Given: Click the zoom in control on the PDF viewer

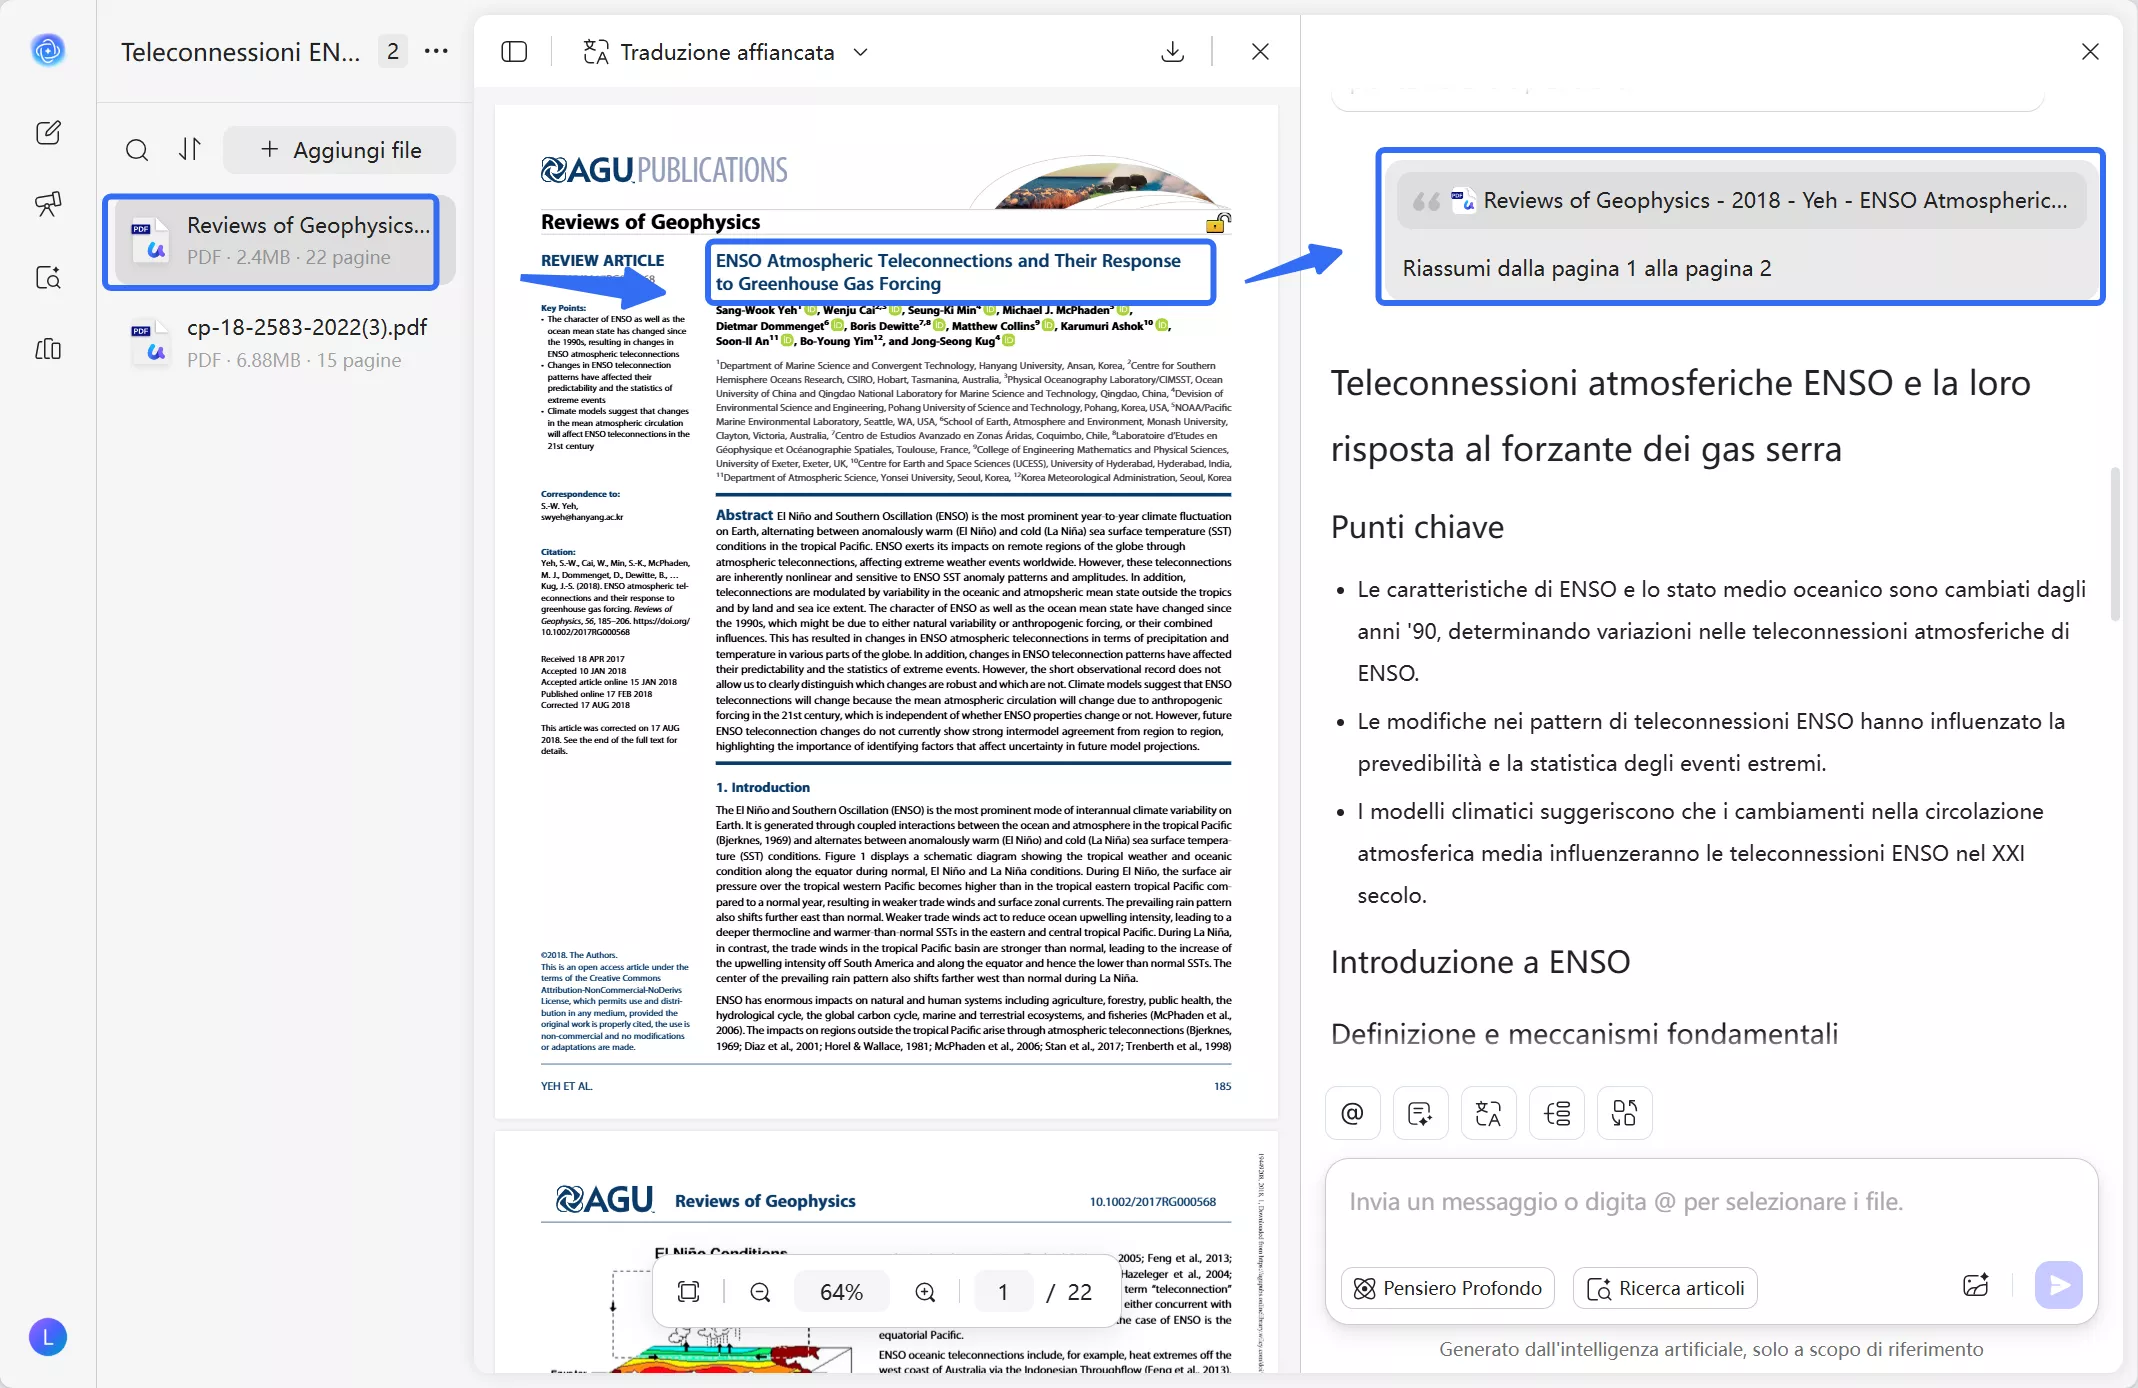Looking at the screenshot, I should [x=924, y=1291].
